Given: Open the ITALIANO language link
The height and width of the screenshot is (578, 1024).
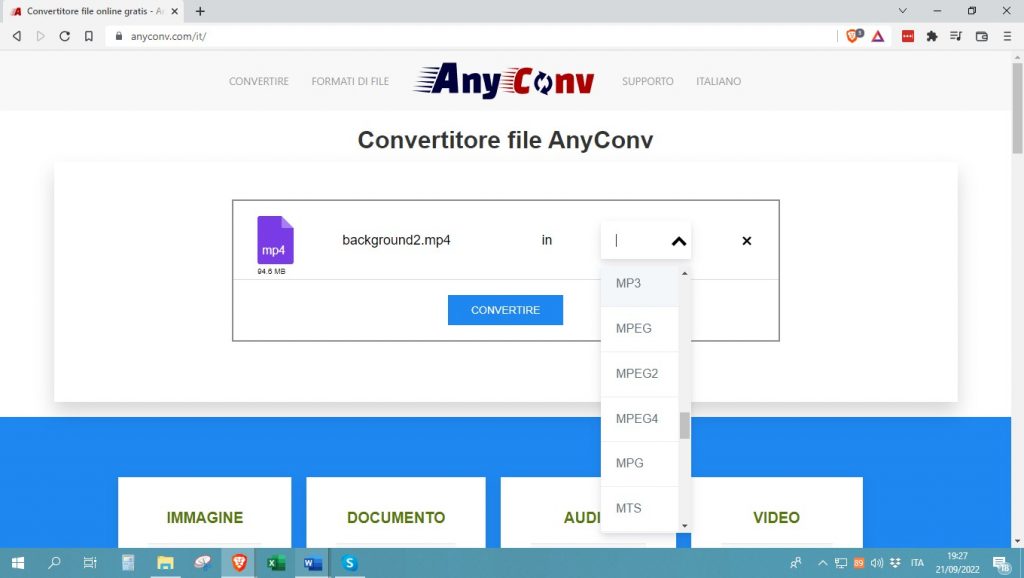Looking at the screenshot, I should [718, 82].
